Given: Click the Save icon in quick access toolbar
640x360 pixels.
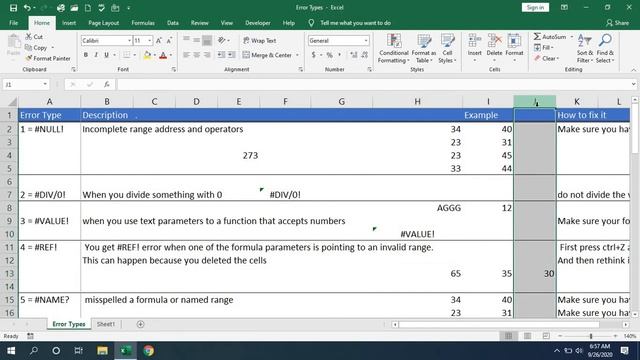Looking at the screenshot, I should click(13, 7).
